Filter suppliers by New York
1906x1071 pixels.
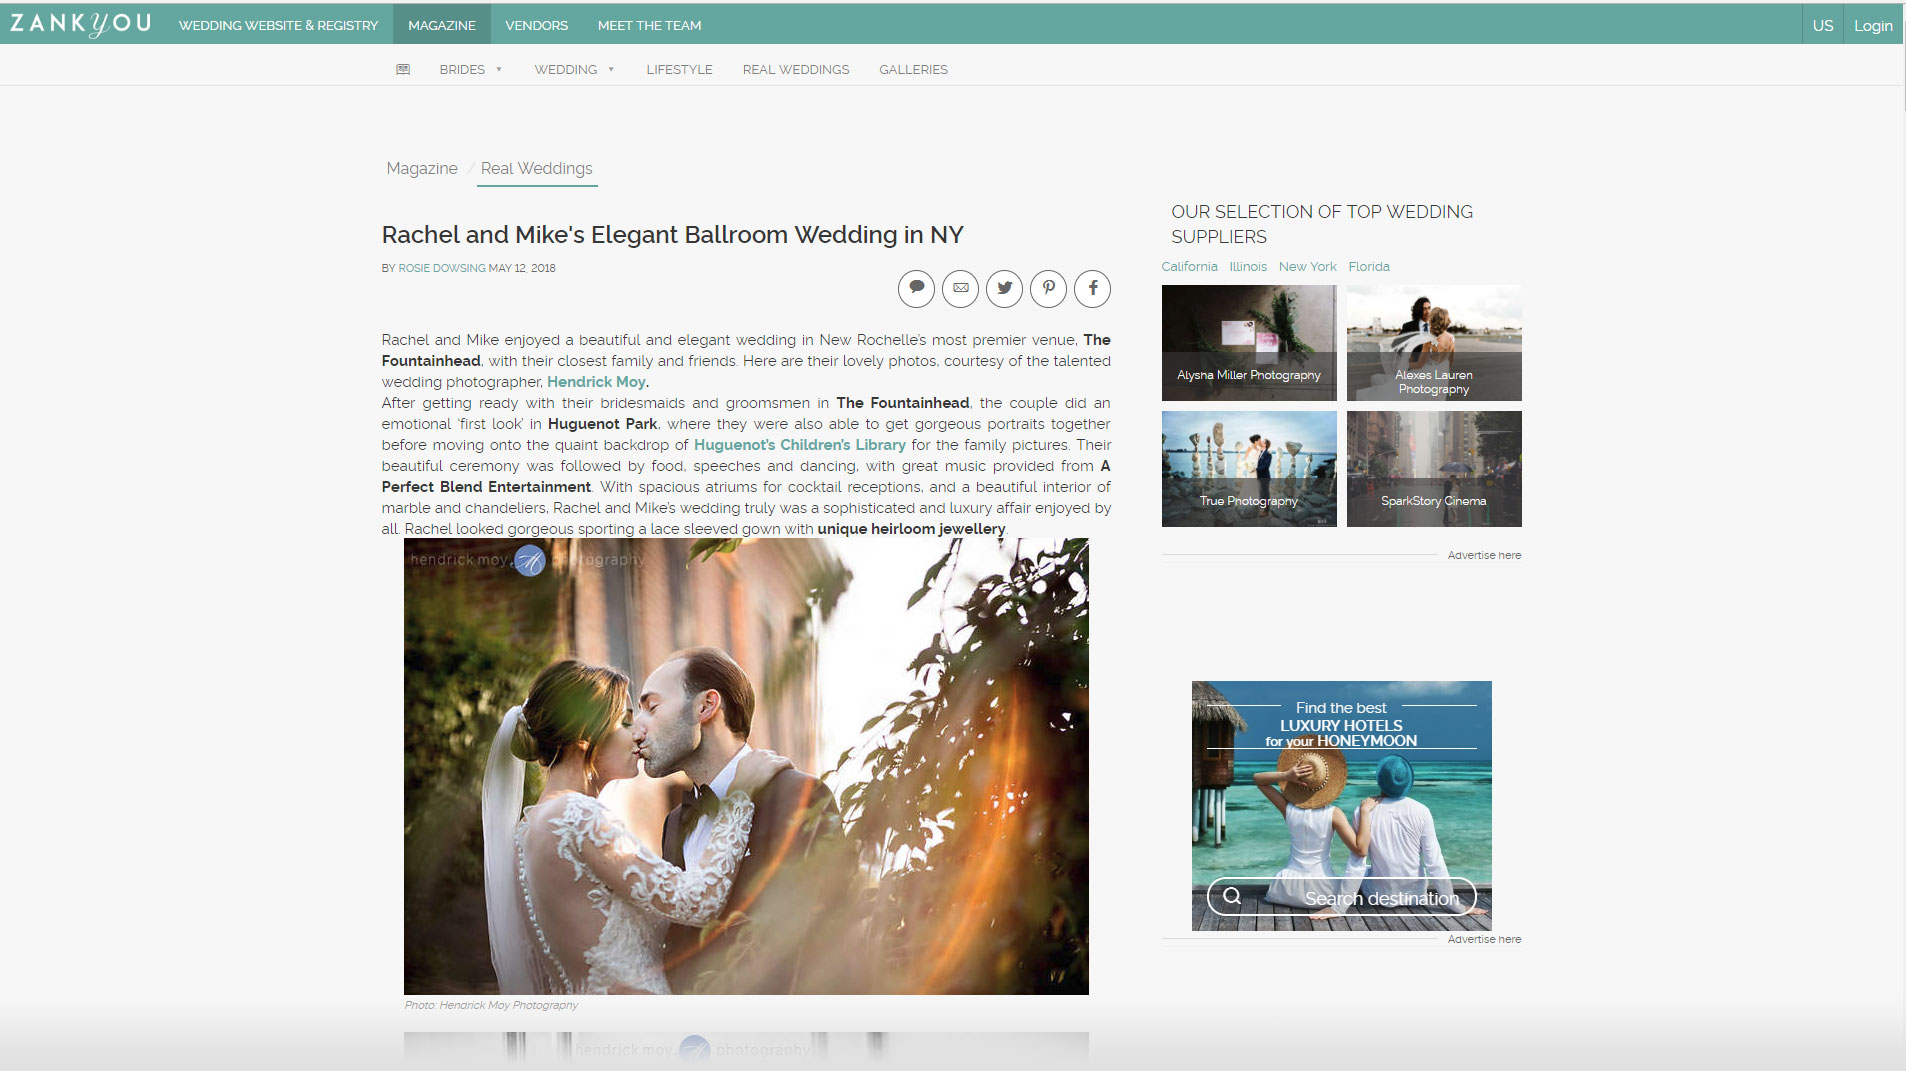[1307, 266]
